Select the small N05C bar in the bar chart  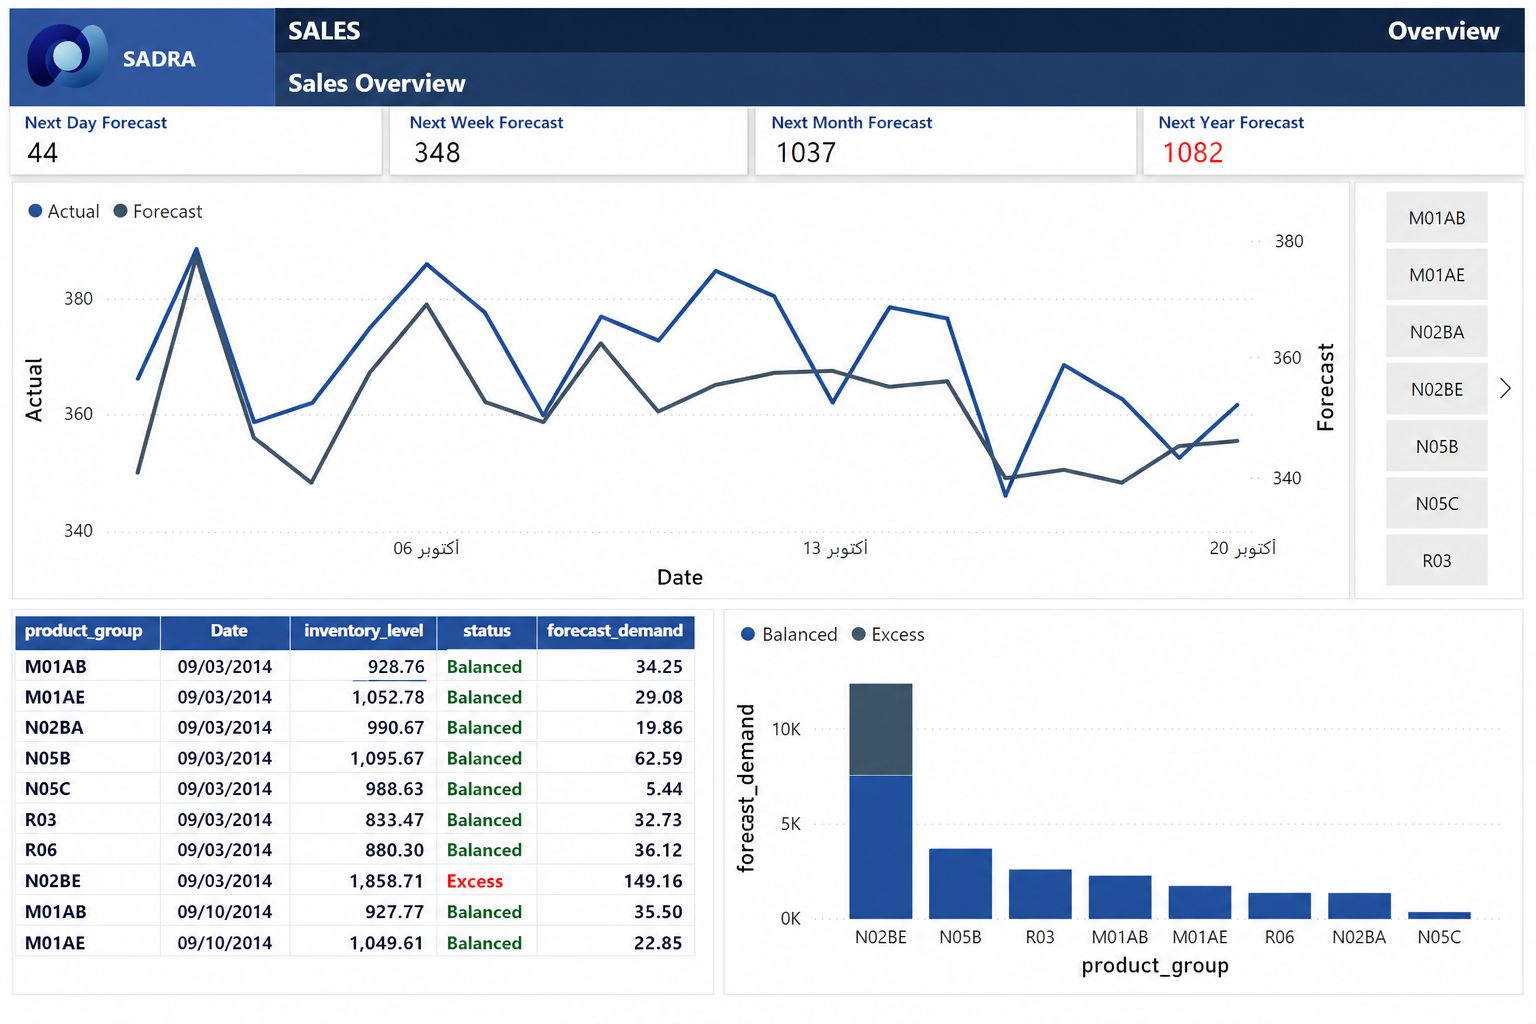[1439, 915]
